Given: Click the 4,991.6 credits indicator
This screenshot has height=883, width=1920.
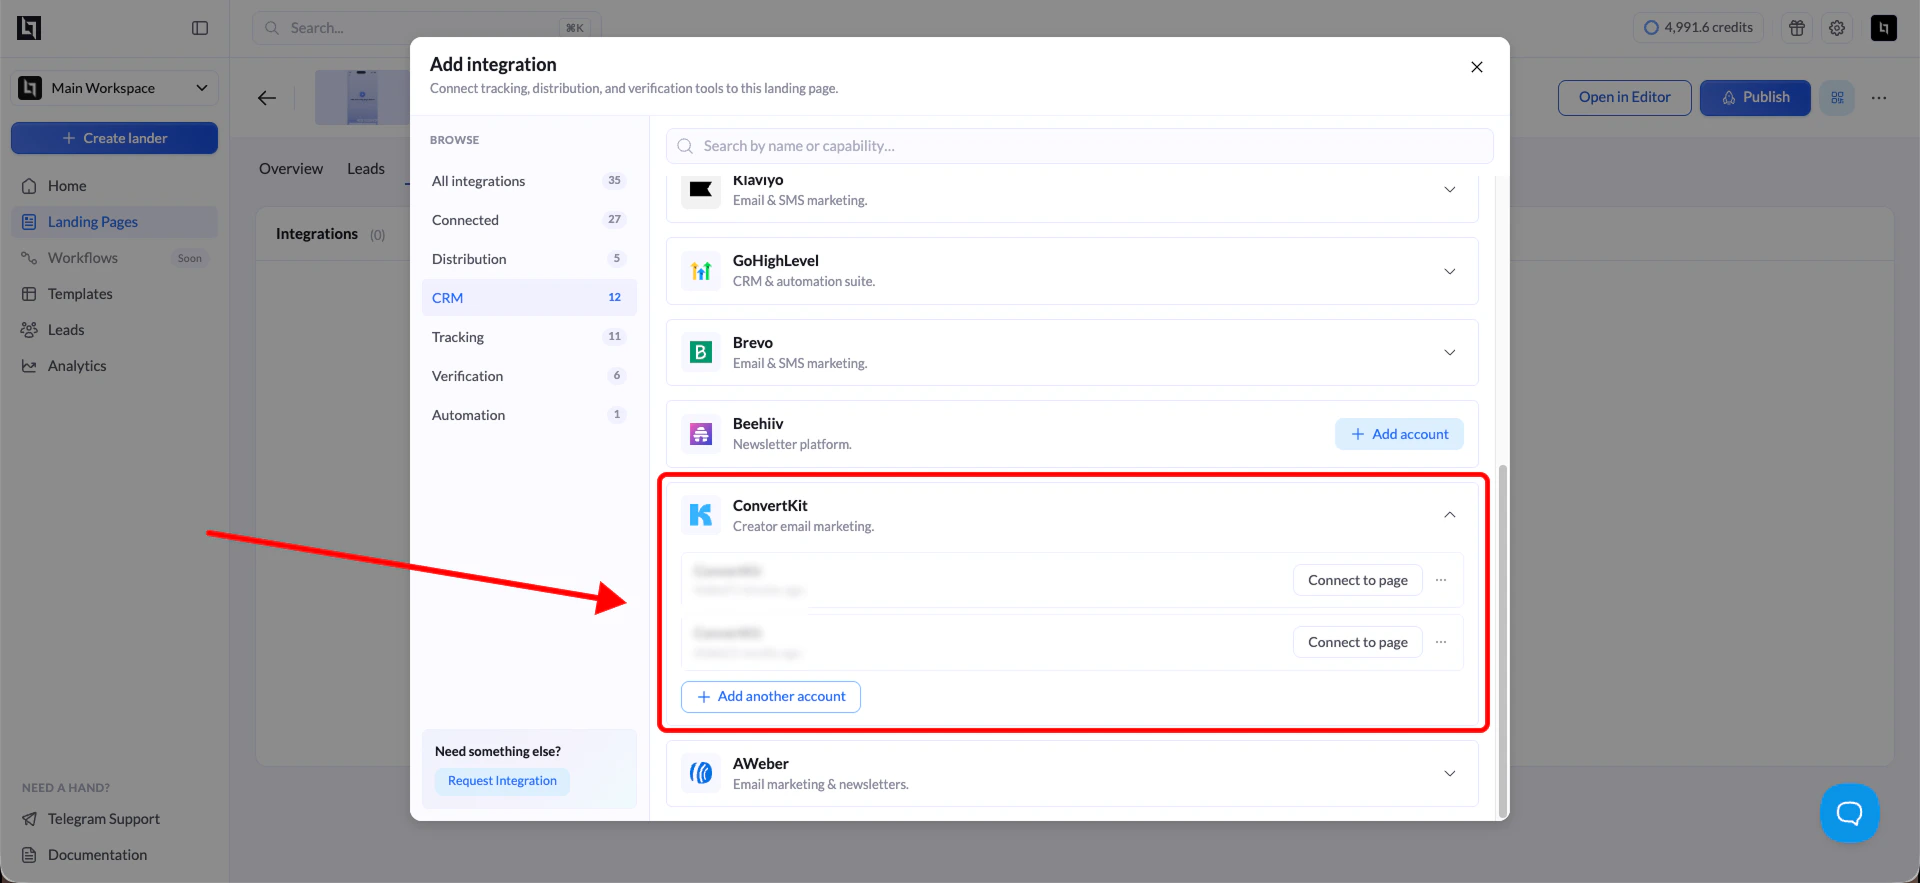Looking at the screenshot, I should pyautogui.click(x=1698, y=28).
